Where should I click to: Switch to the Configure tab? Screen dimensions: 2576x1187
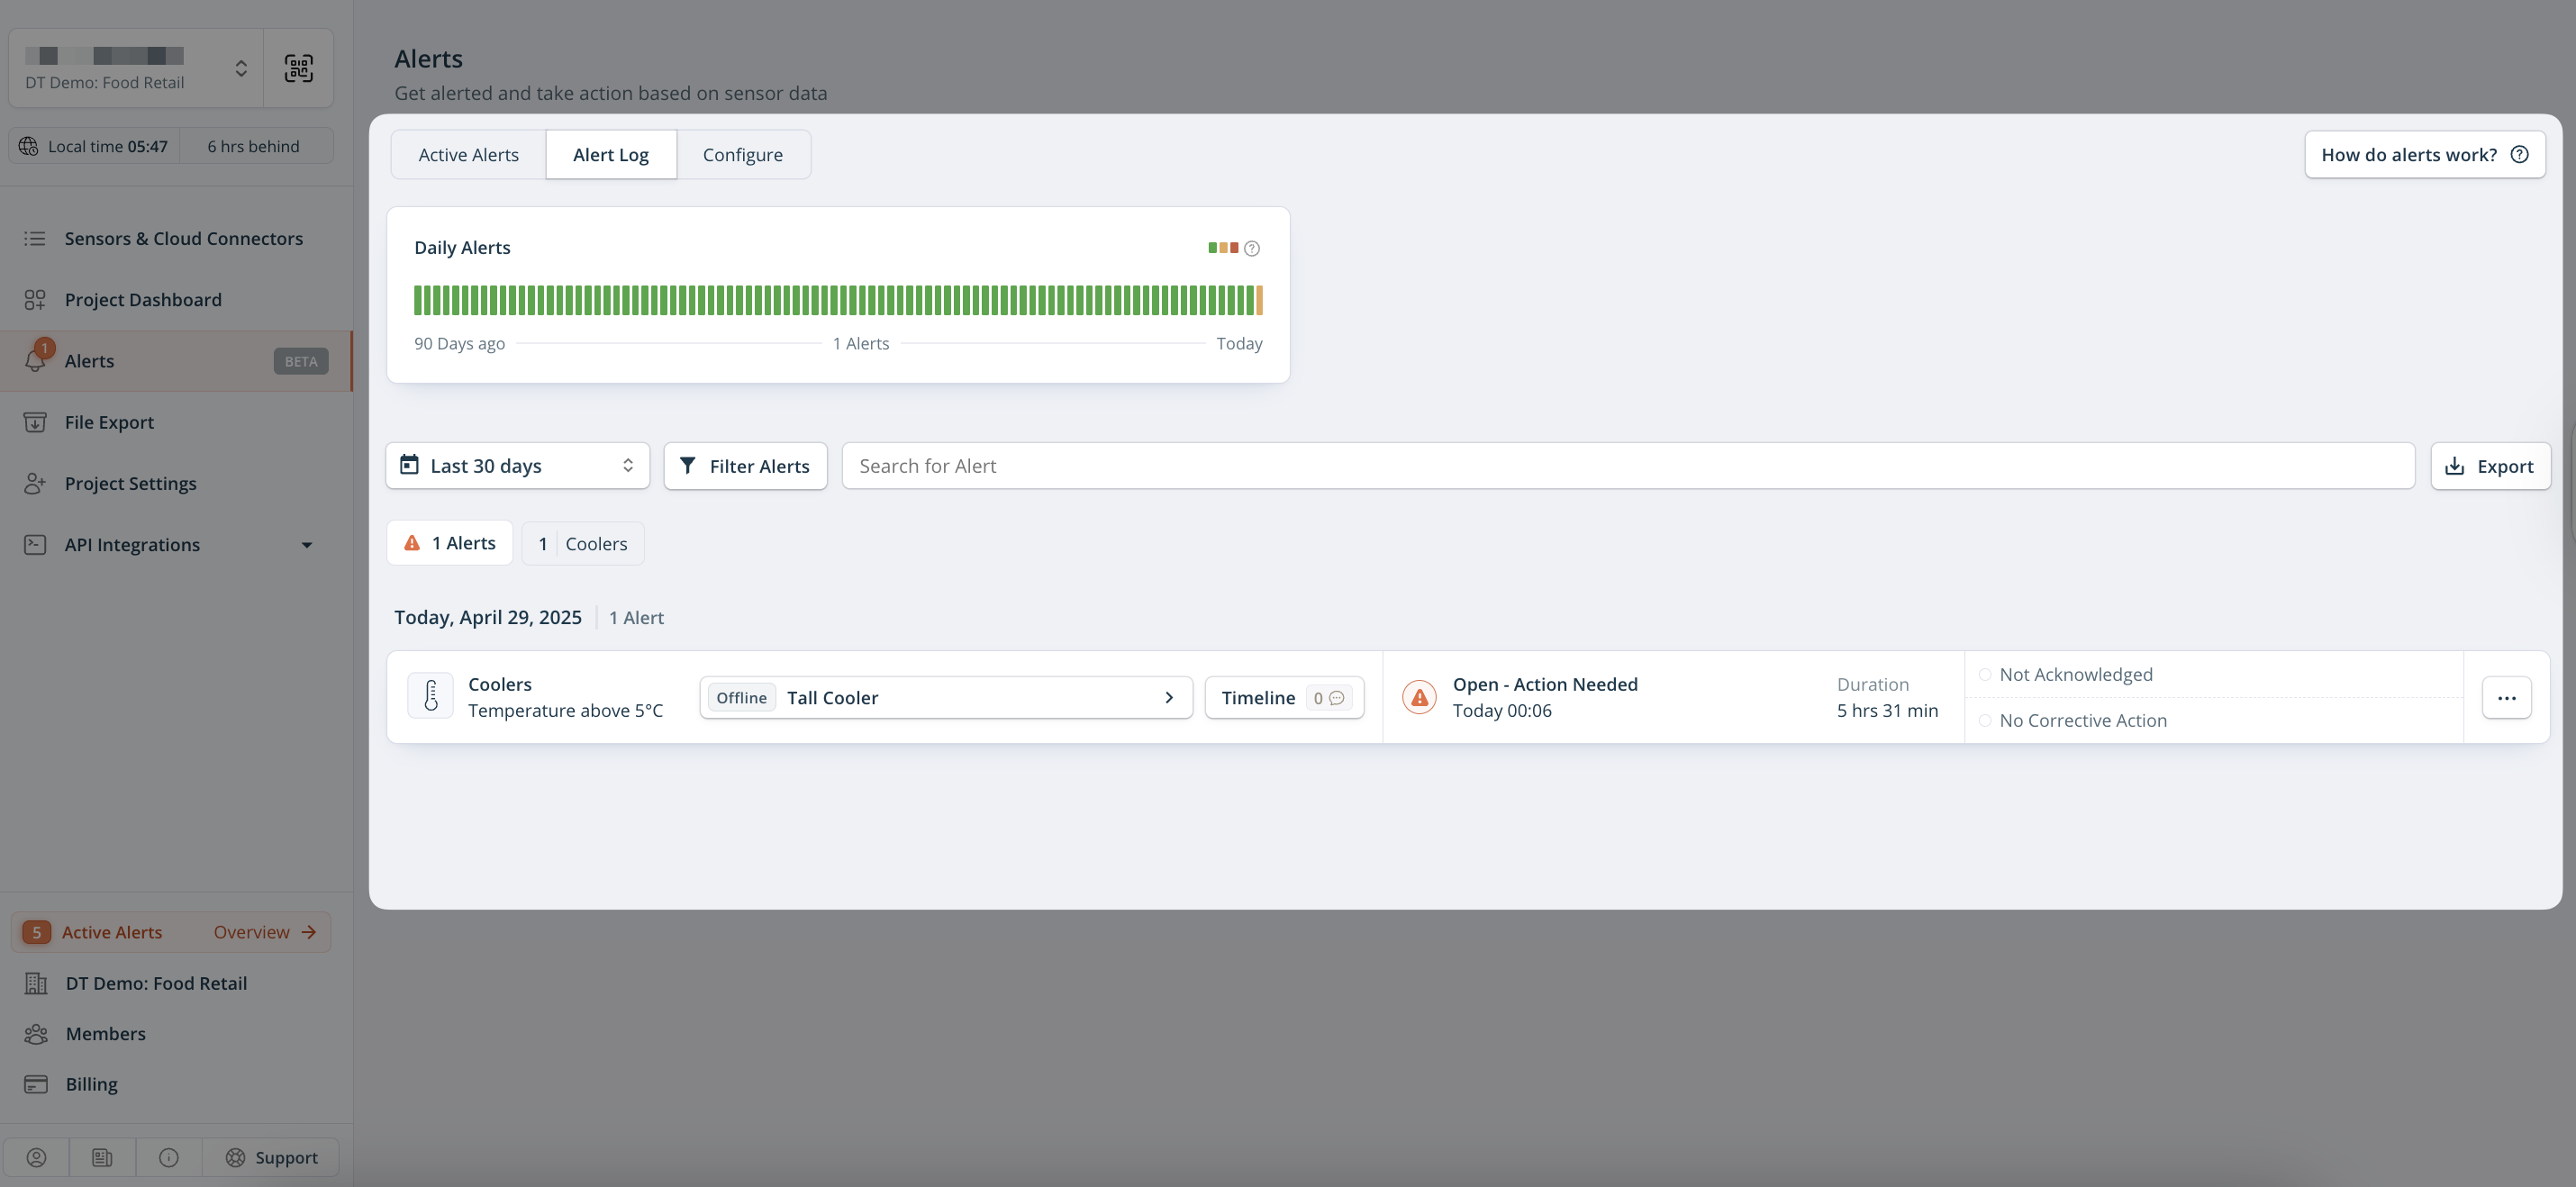coord(742,155)
